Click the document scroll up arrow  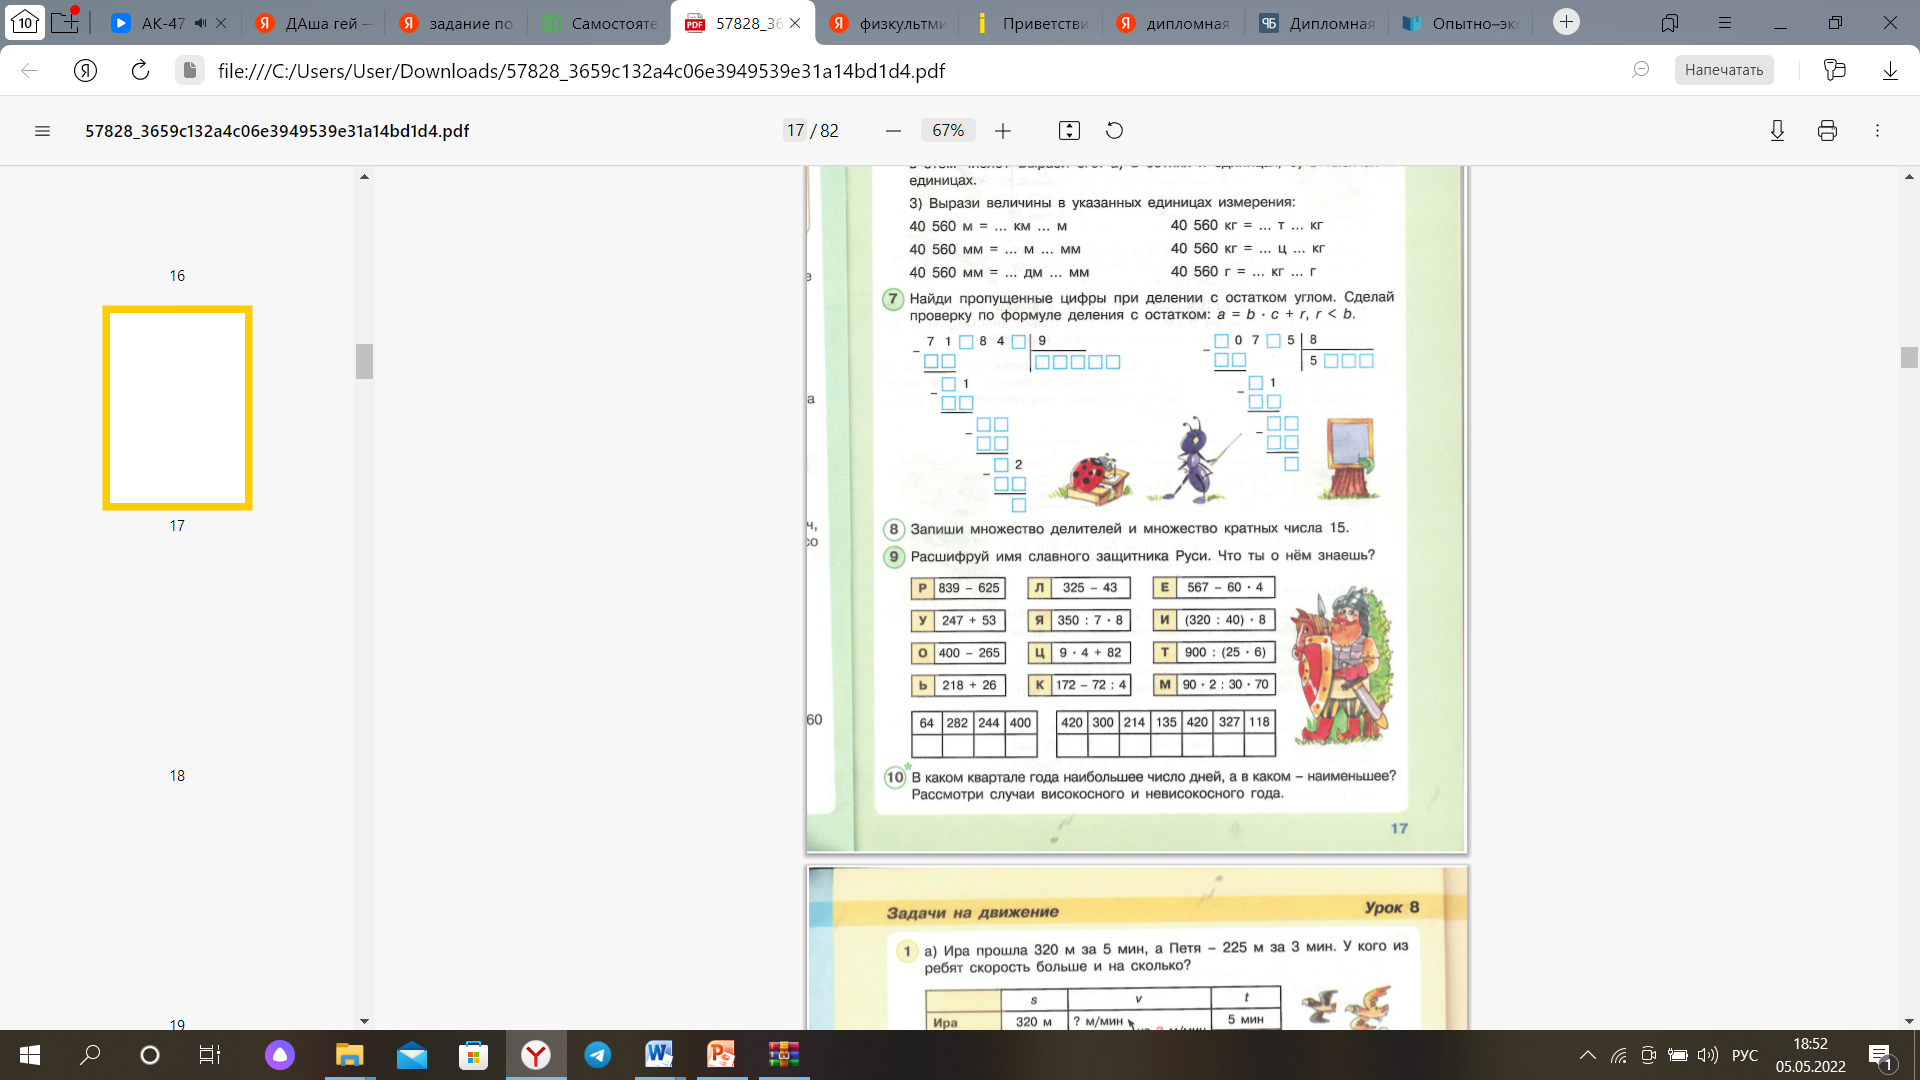point(1909,177)
